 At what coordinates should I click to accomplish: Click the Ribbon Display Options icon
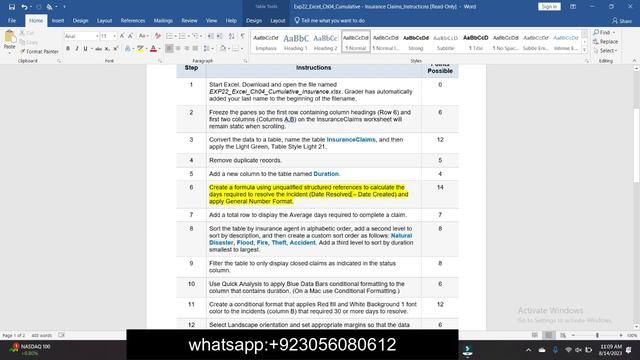tap(573, 7)
